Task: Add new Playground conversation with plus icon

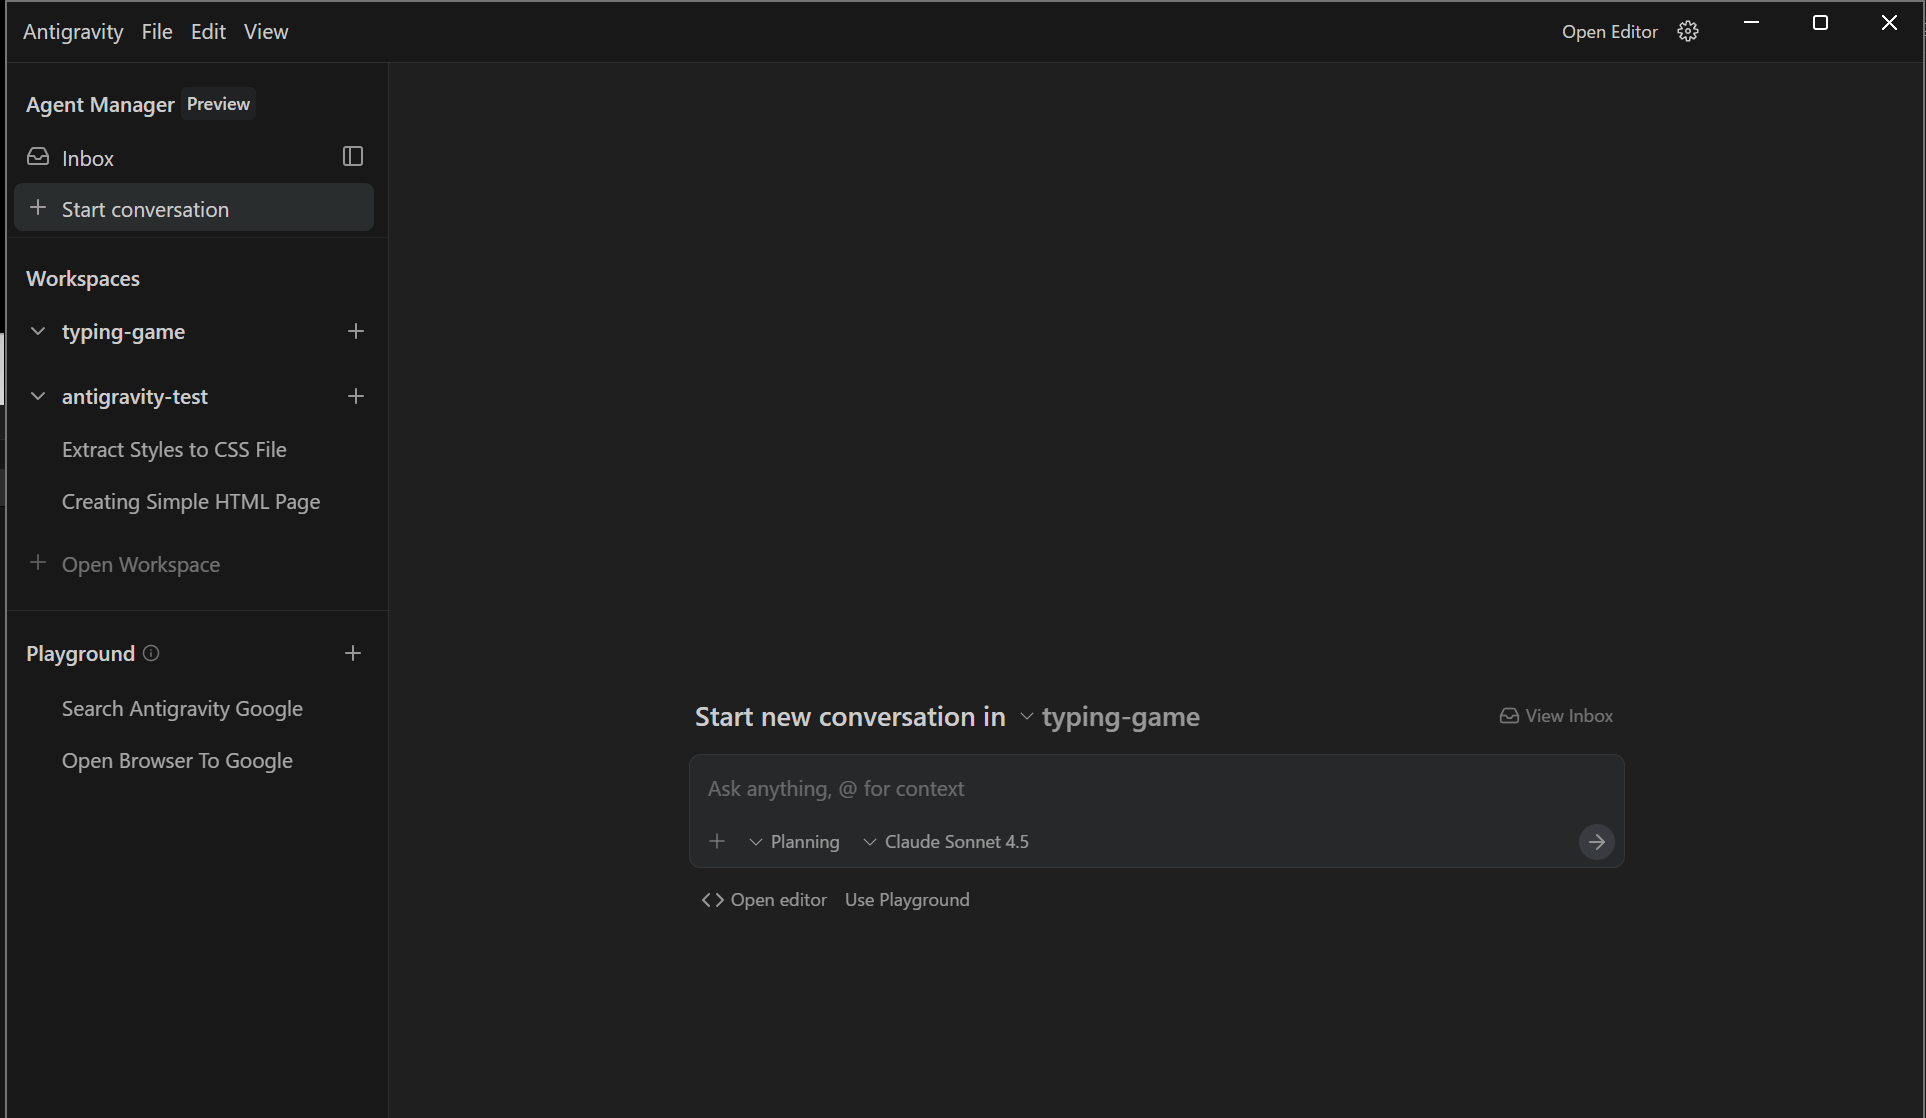Action: tap(353, 653)
